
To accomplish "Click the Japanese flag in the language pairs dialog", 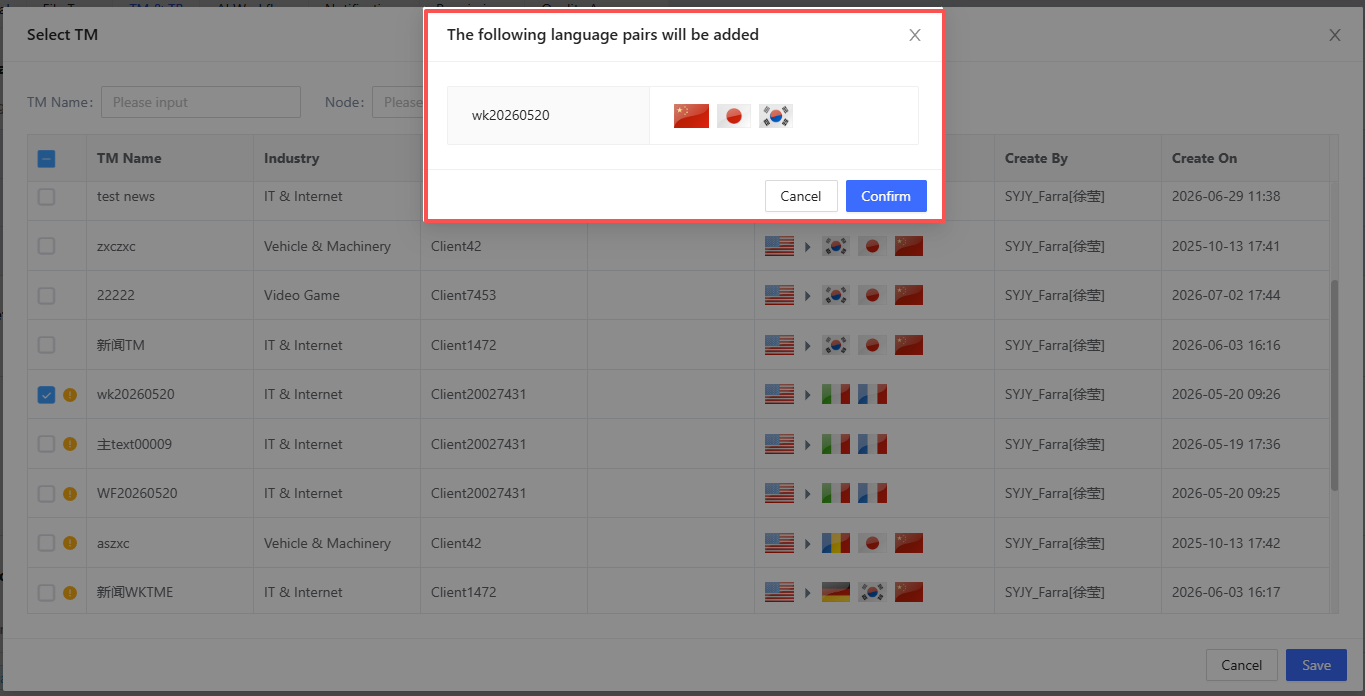I will pyautogui.click(x=734, y=116).
